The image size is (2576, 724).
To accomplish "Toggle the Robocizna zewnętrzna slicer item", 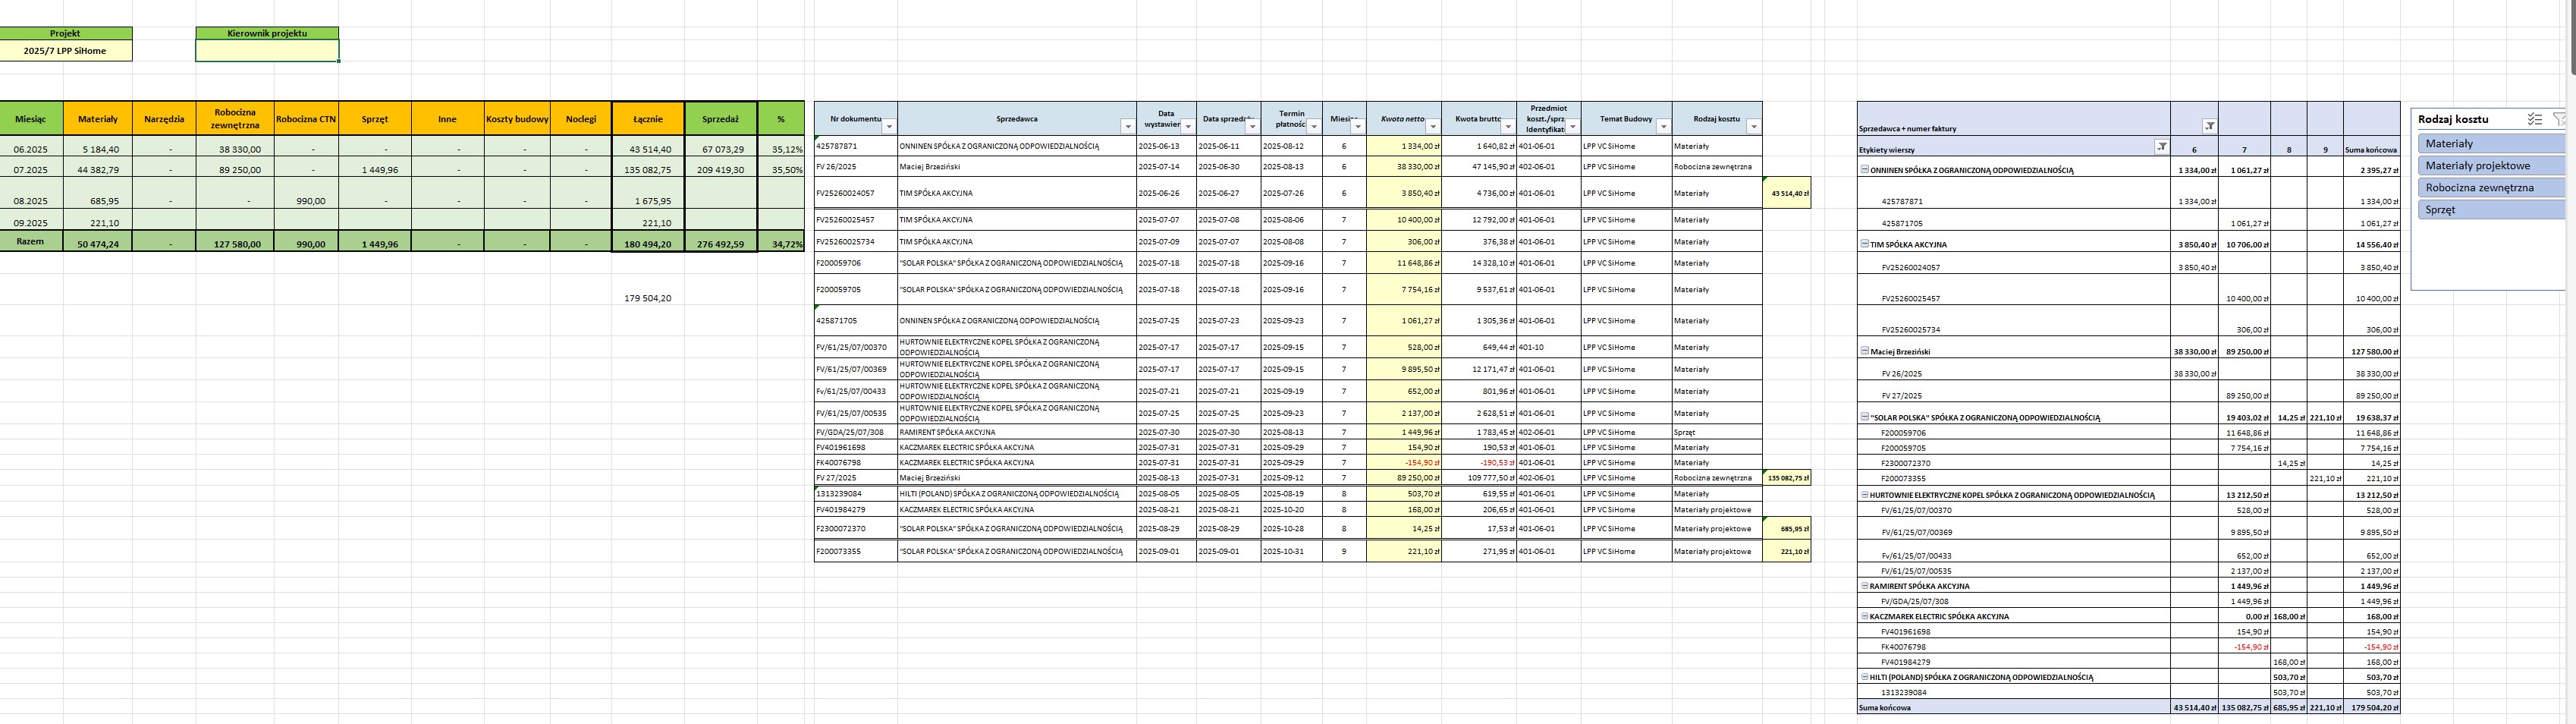I will (2492, 188).
